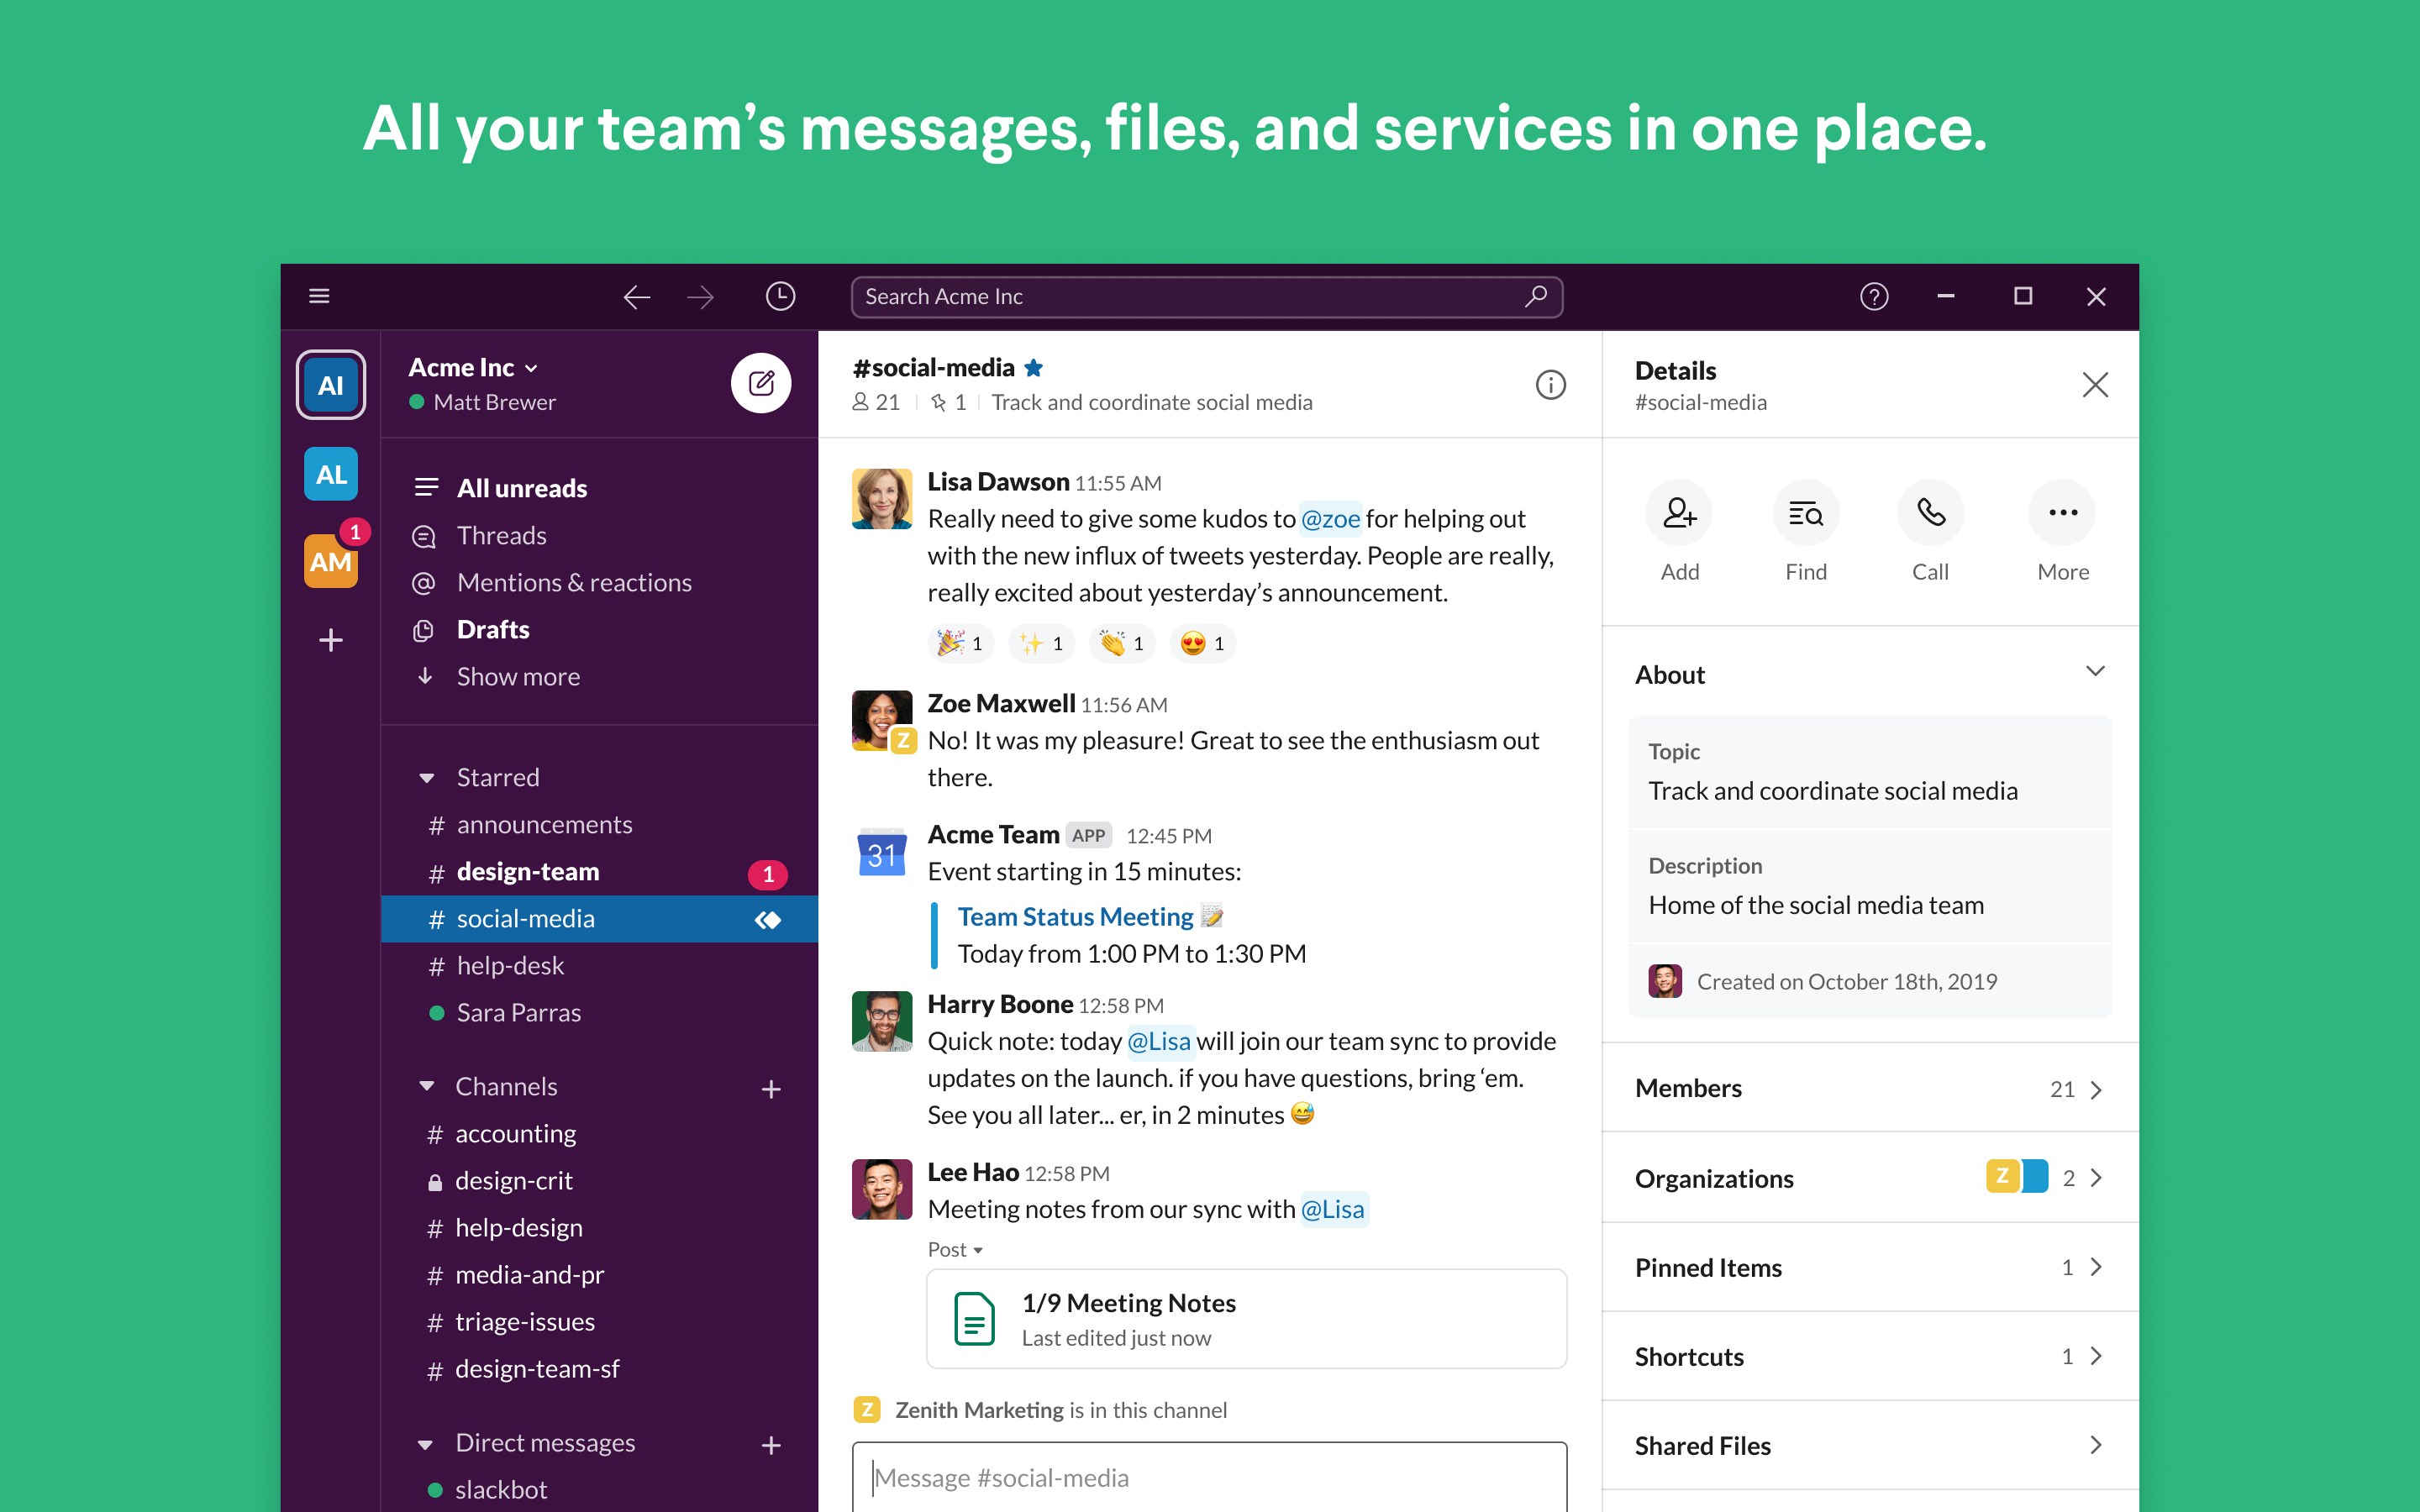The image size is (2420, 1512).
Task: Toggle the 👏 reaction on Lisa's message
Action: pos(1120,643)
